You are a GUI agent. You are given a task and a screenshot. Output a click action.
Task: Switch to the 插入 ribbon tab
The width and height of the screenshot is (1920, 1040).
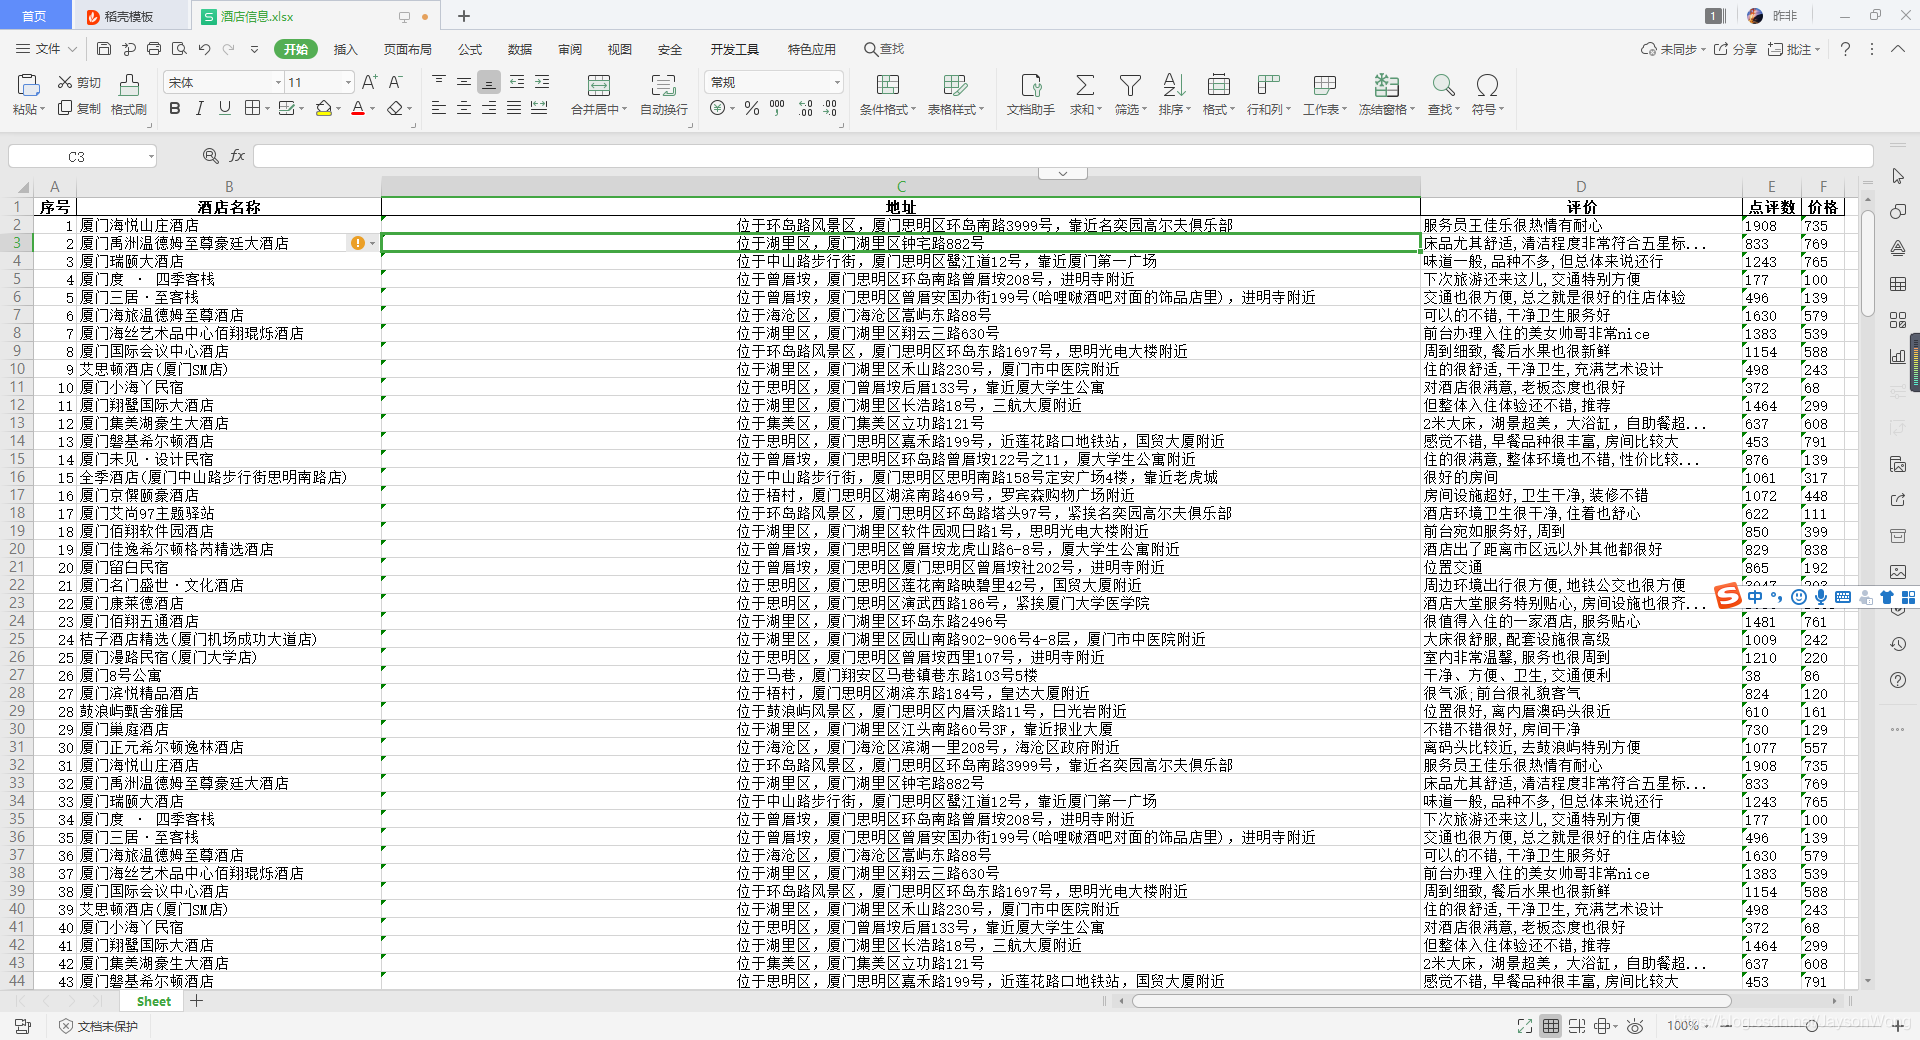pyautogui.click(x=345, y=49)
